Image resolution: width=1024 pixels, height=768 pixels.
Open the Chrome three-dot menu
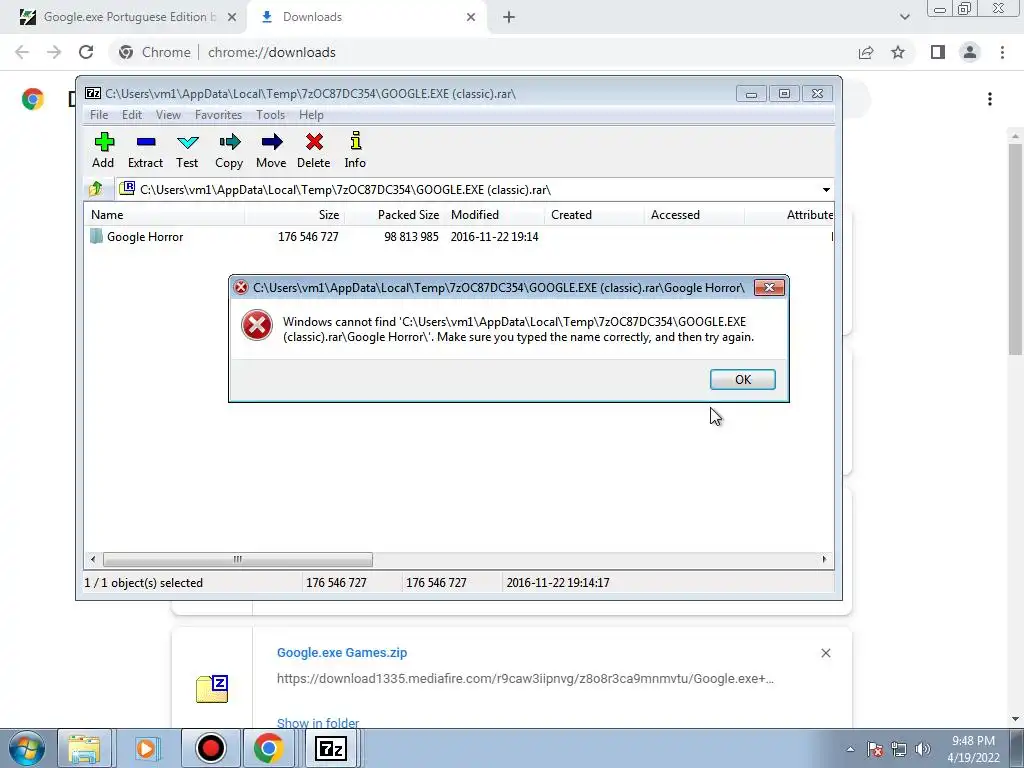1002,52
